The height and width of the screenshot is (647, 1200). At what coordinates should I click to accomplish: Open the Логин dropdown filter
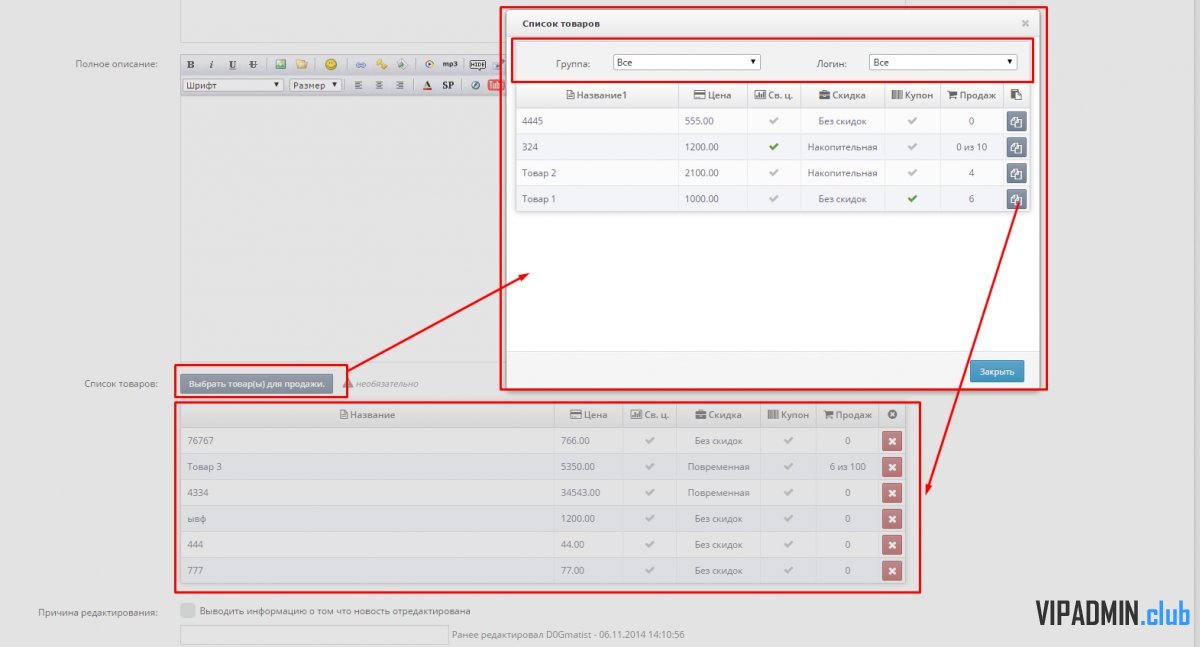tap(942, 63)
